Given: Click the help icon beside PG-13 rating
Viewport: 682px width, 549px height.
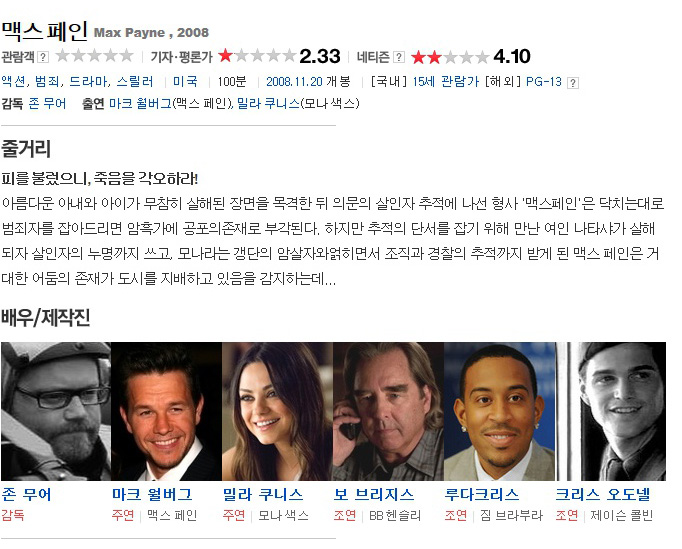Looking at the screenshot, I should coord(573,83).
